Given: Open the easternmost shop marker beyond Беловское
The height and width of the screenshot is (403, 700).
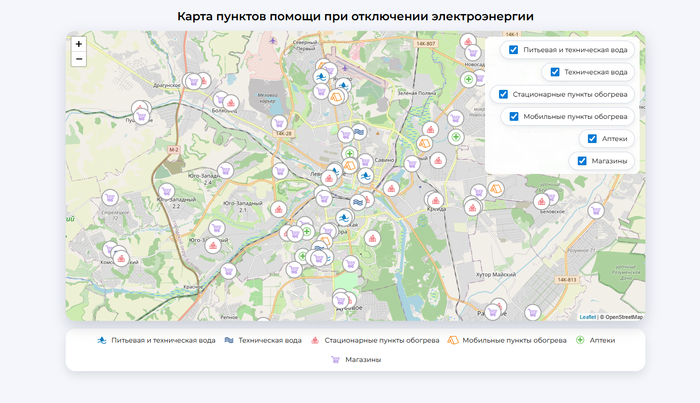Looking at the screenshot, I should [596, 210].
